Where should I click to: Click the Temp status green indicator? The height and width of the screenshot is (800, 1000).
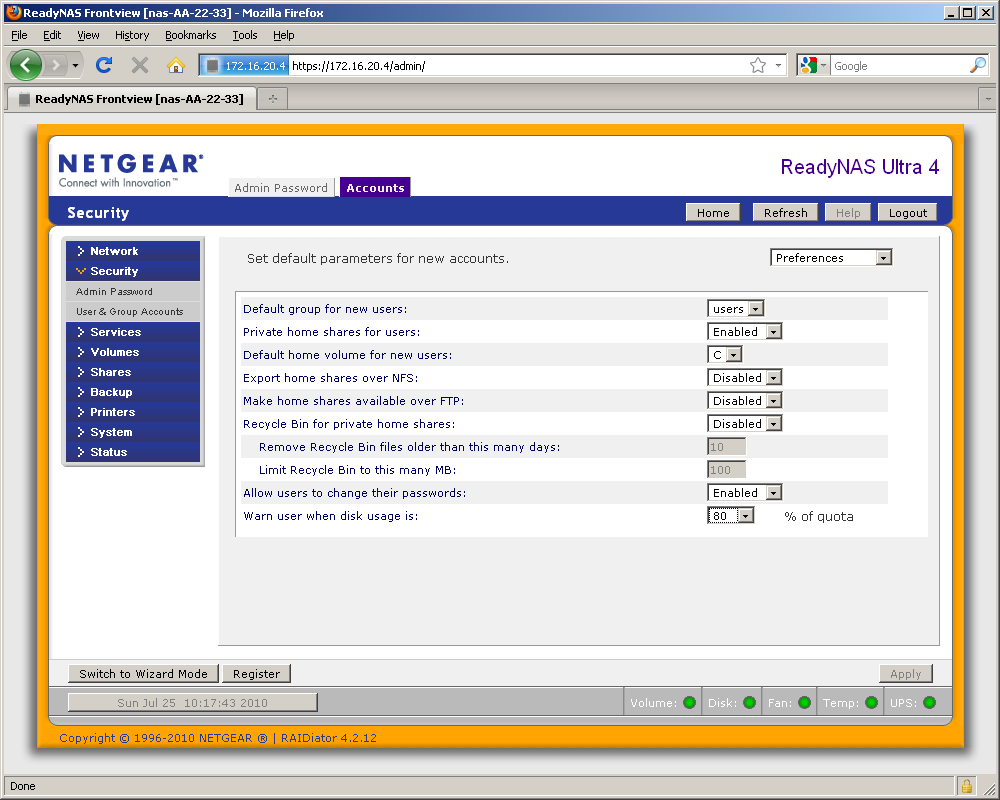[871, 702]
